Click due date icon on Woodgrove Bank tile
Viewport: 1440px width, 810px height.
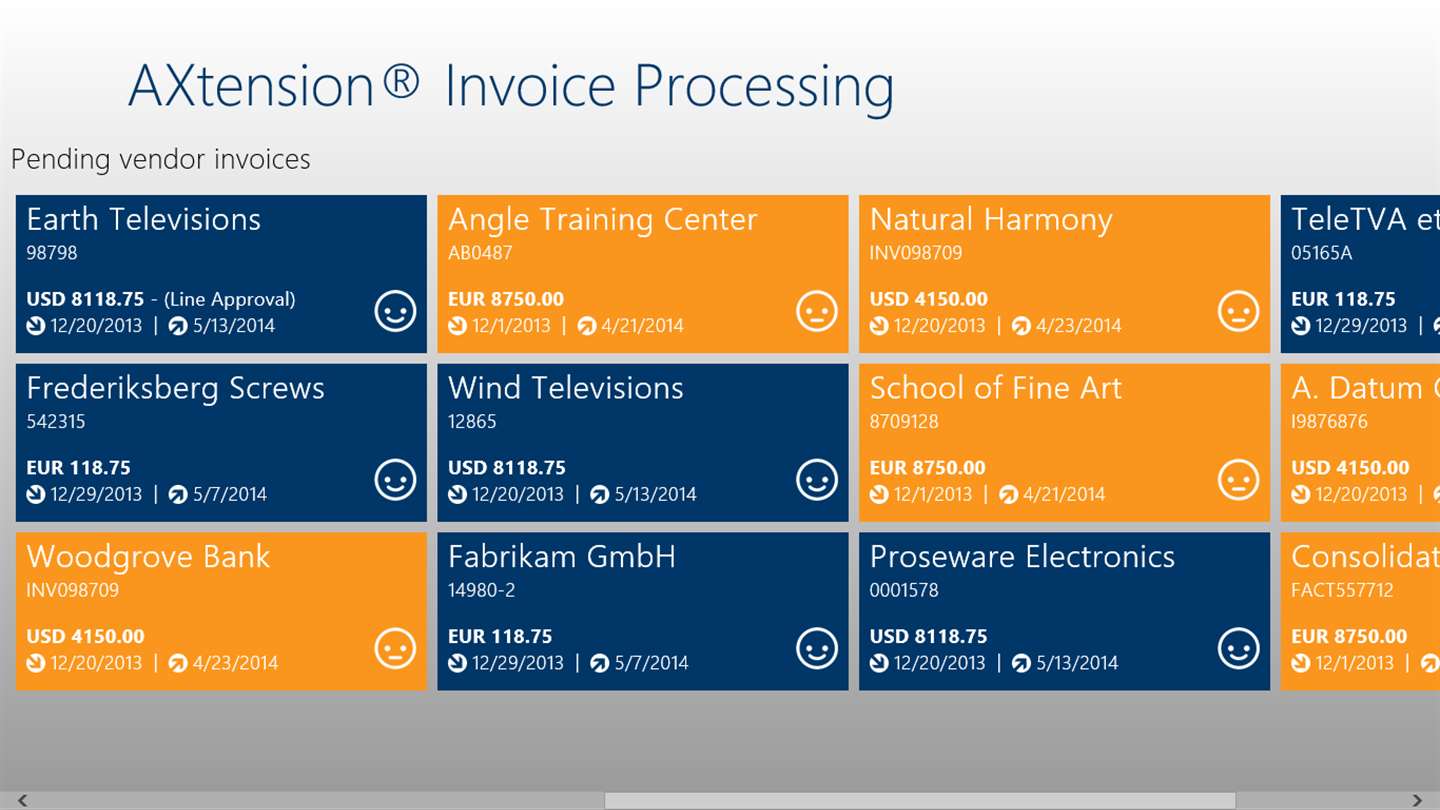[x=178, y=663]
